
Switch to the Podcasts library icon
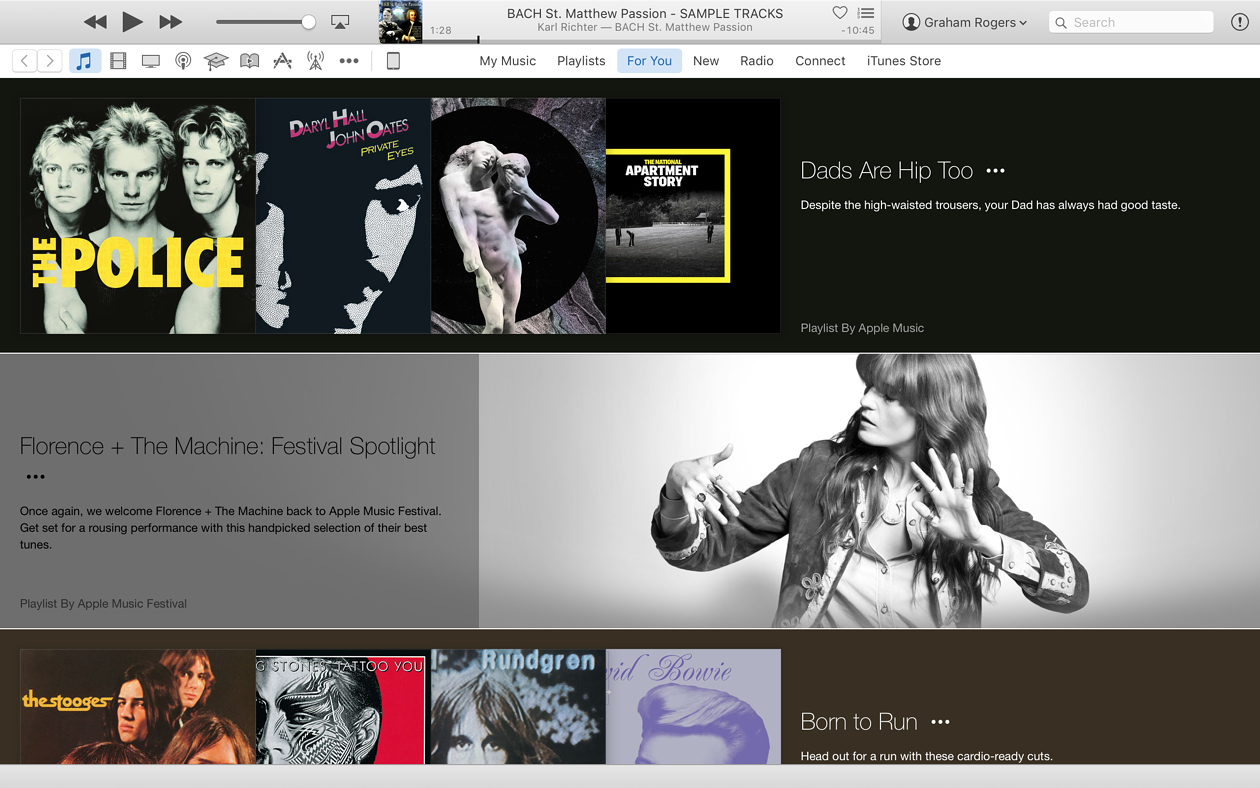183,61
